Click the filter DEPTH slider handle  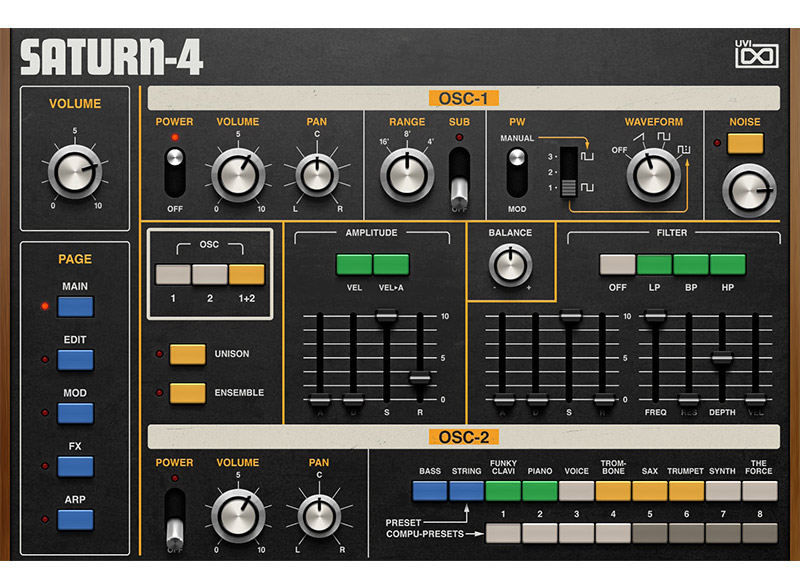point(722,358)
